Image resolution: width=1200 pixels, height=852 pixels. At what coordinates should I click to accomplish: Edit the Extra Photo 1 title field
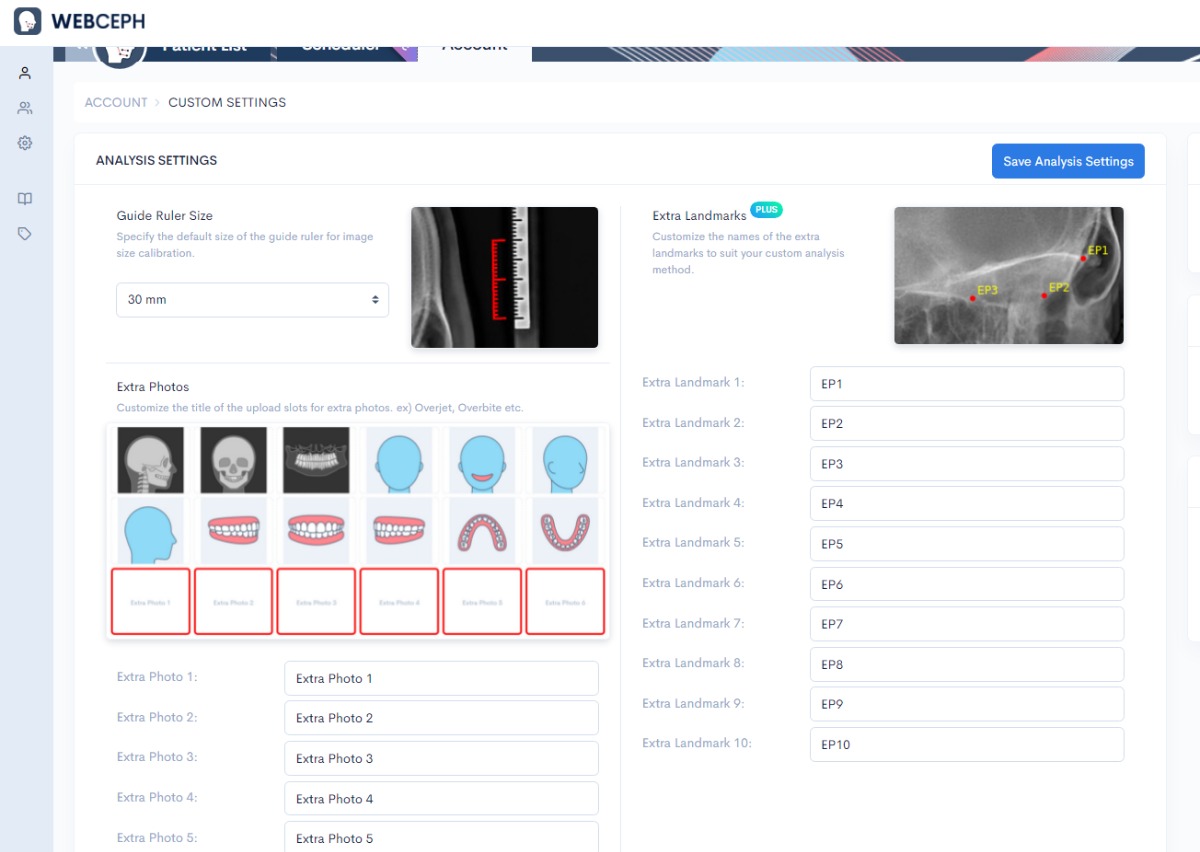pyautogui.click(x=441, y=678)
